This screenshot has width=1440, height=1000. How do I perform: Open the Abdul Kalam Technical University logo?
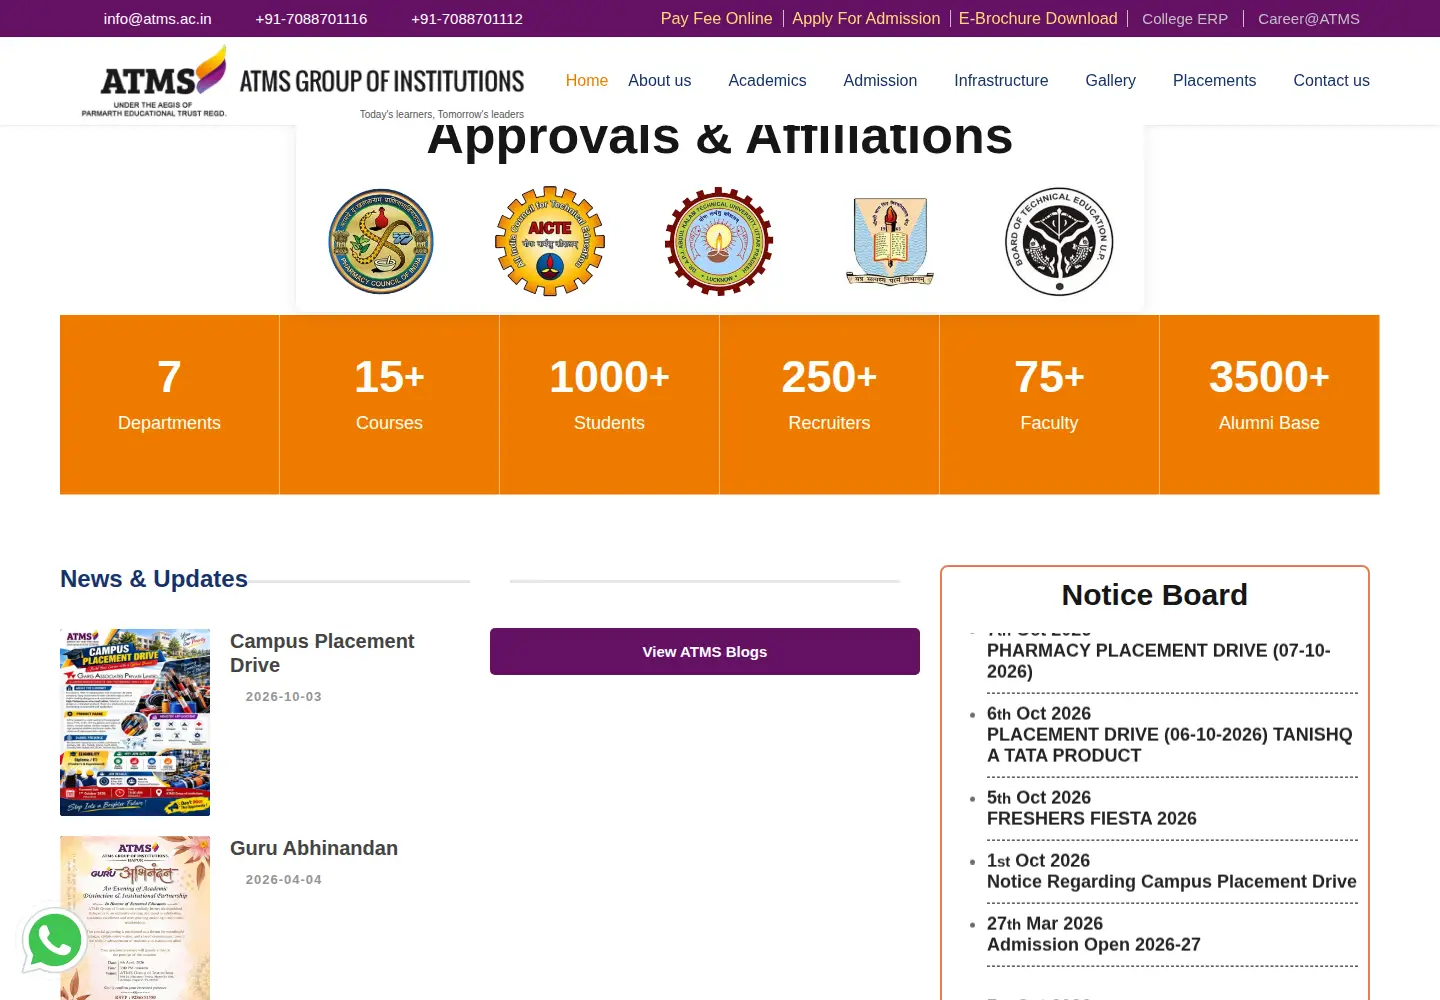(719, 241)
